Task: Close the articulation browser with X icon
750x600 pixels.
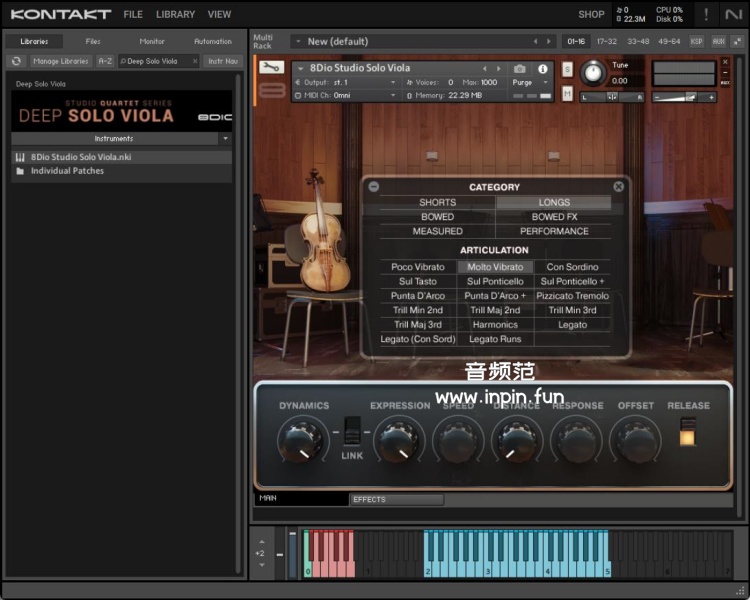Action: (x=618, y=186)
